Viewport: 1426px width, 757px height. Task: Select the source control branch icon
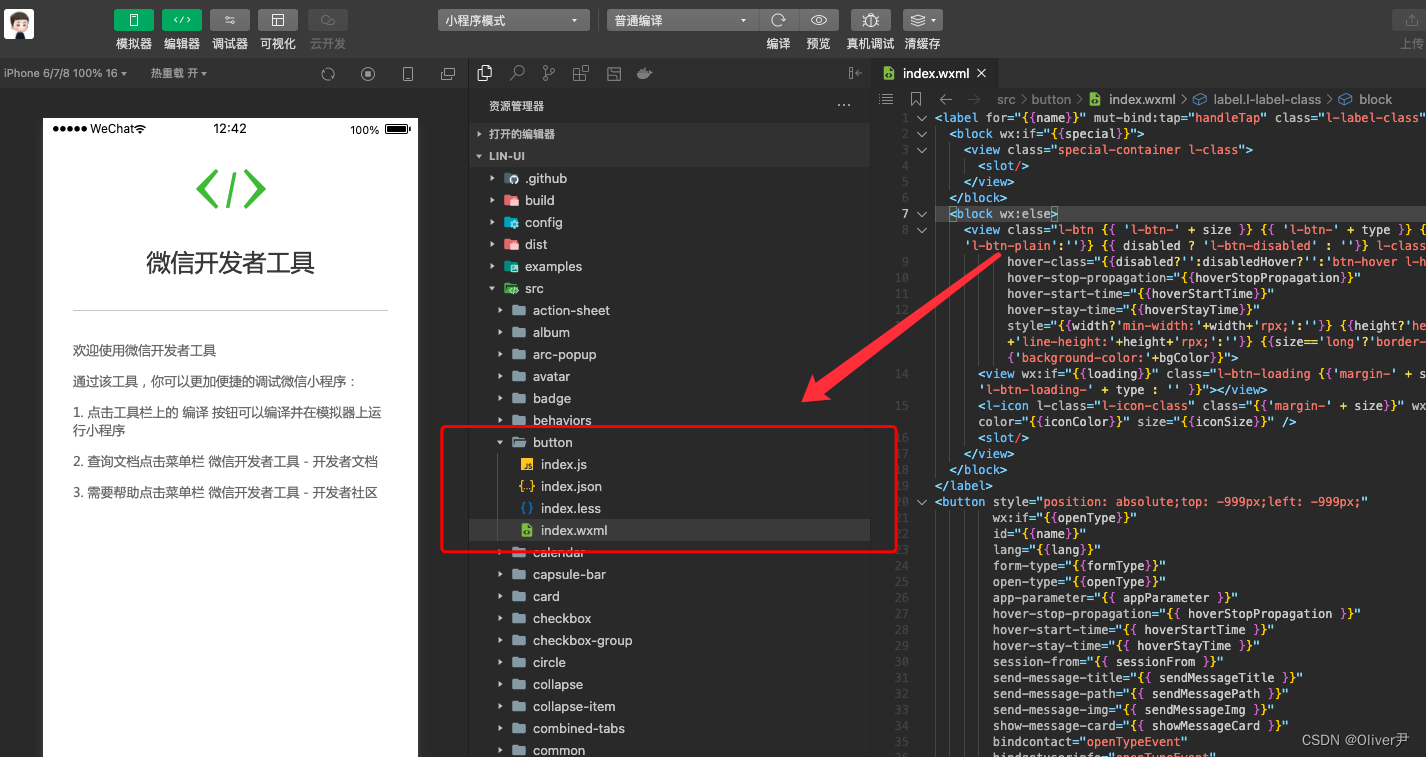coord(548,73)
